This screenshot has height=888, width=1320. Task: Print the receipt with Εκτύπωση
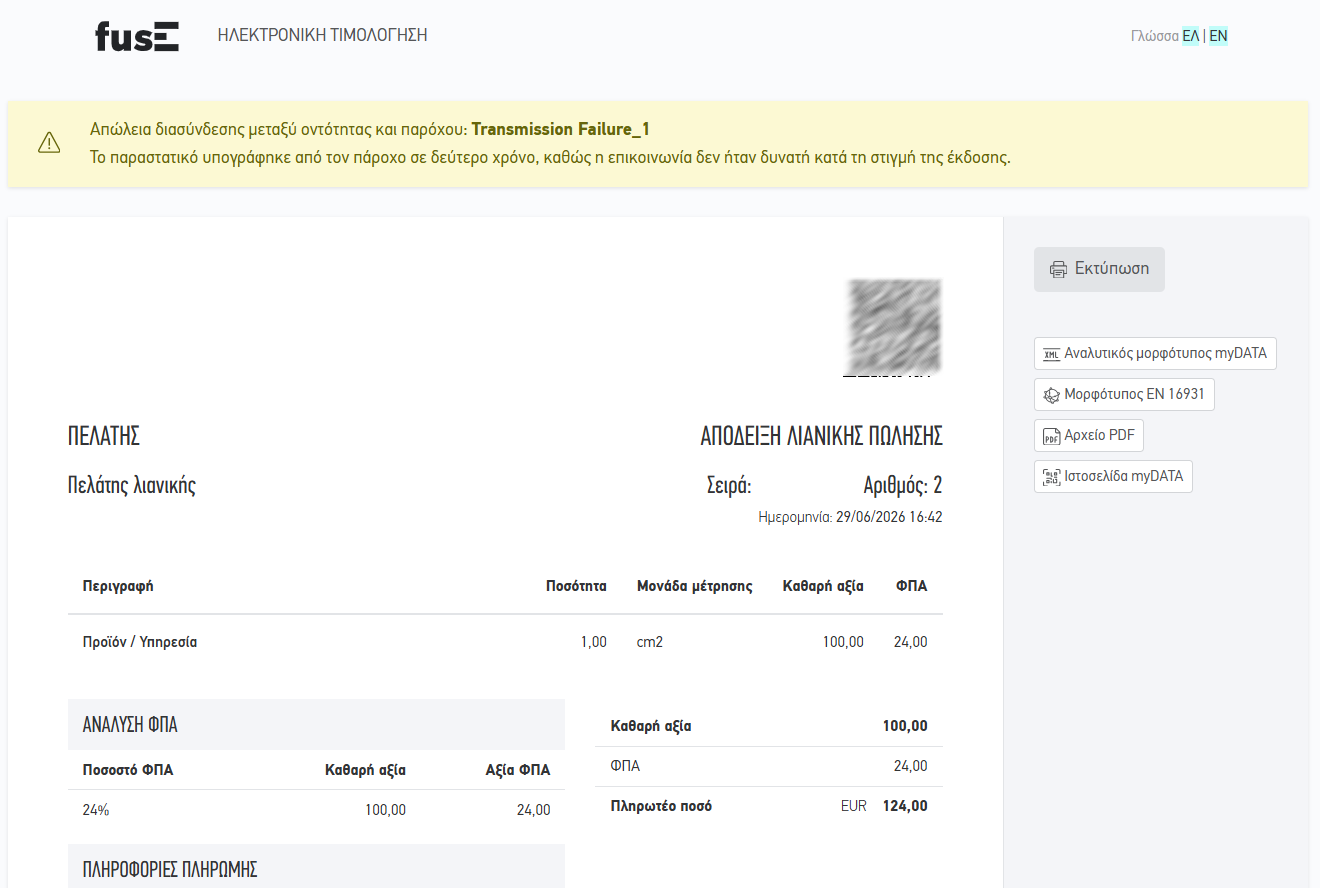[x=1099, y=269]
